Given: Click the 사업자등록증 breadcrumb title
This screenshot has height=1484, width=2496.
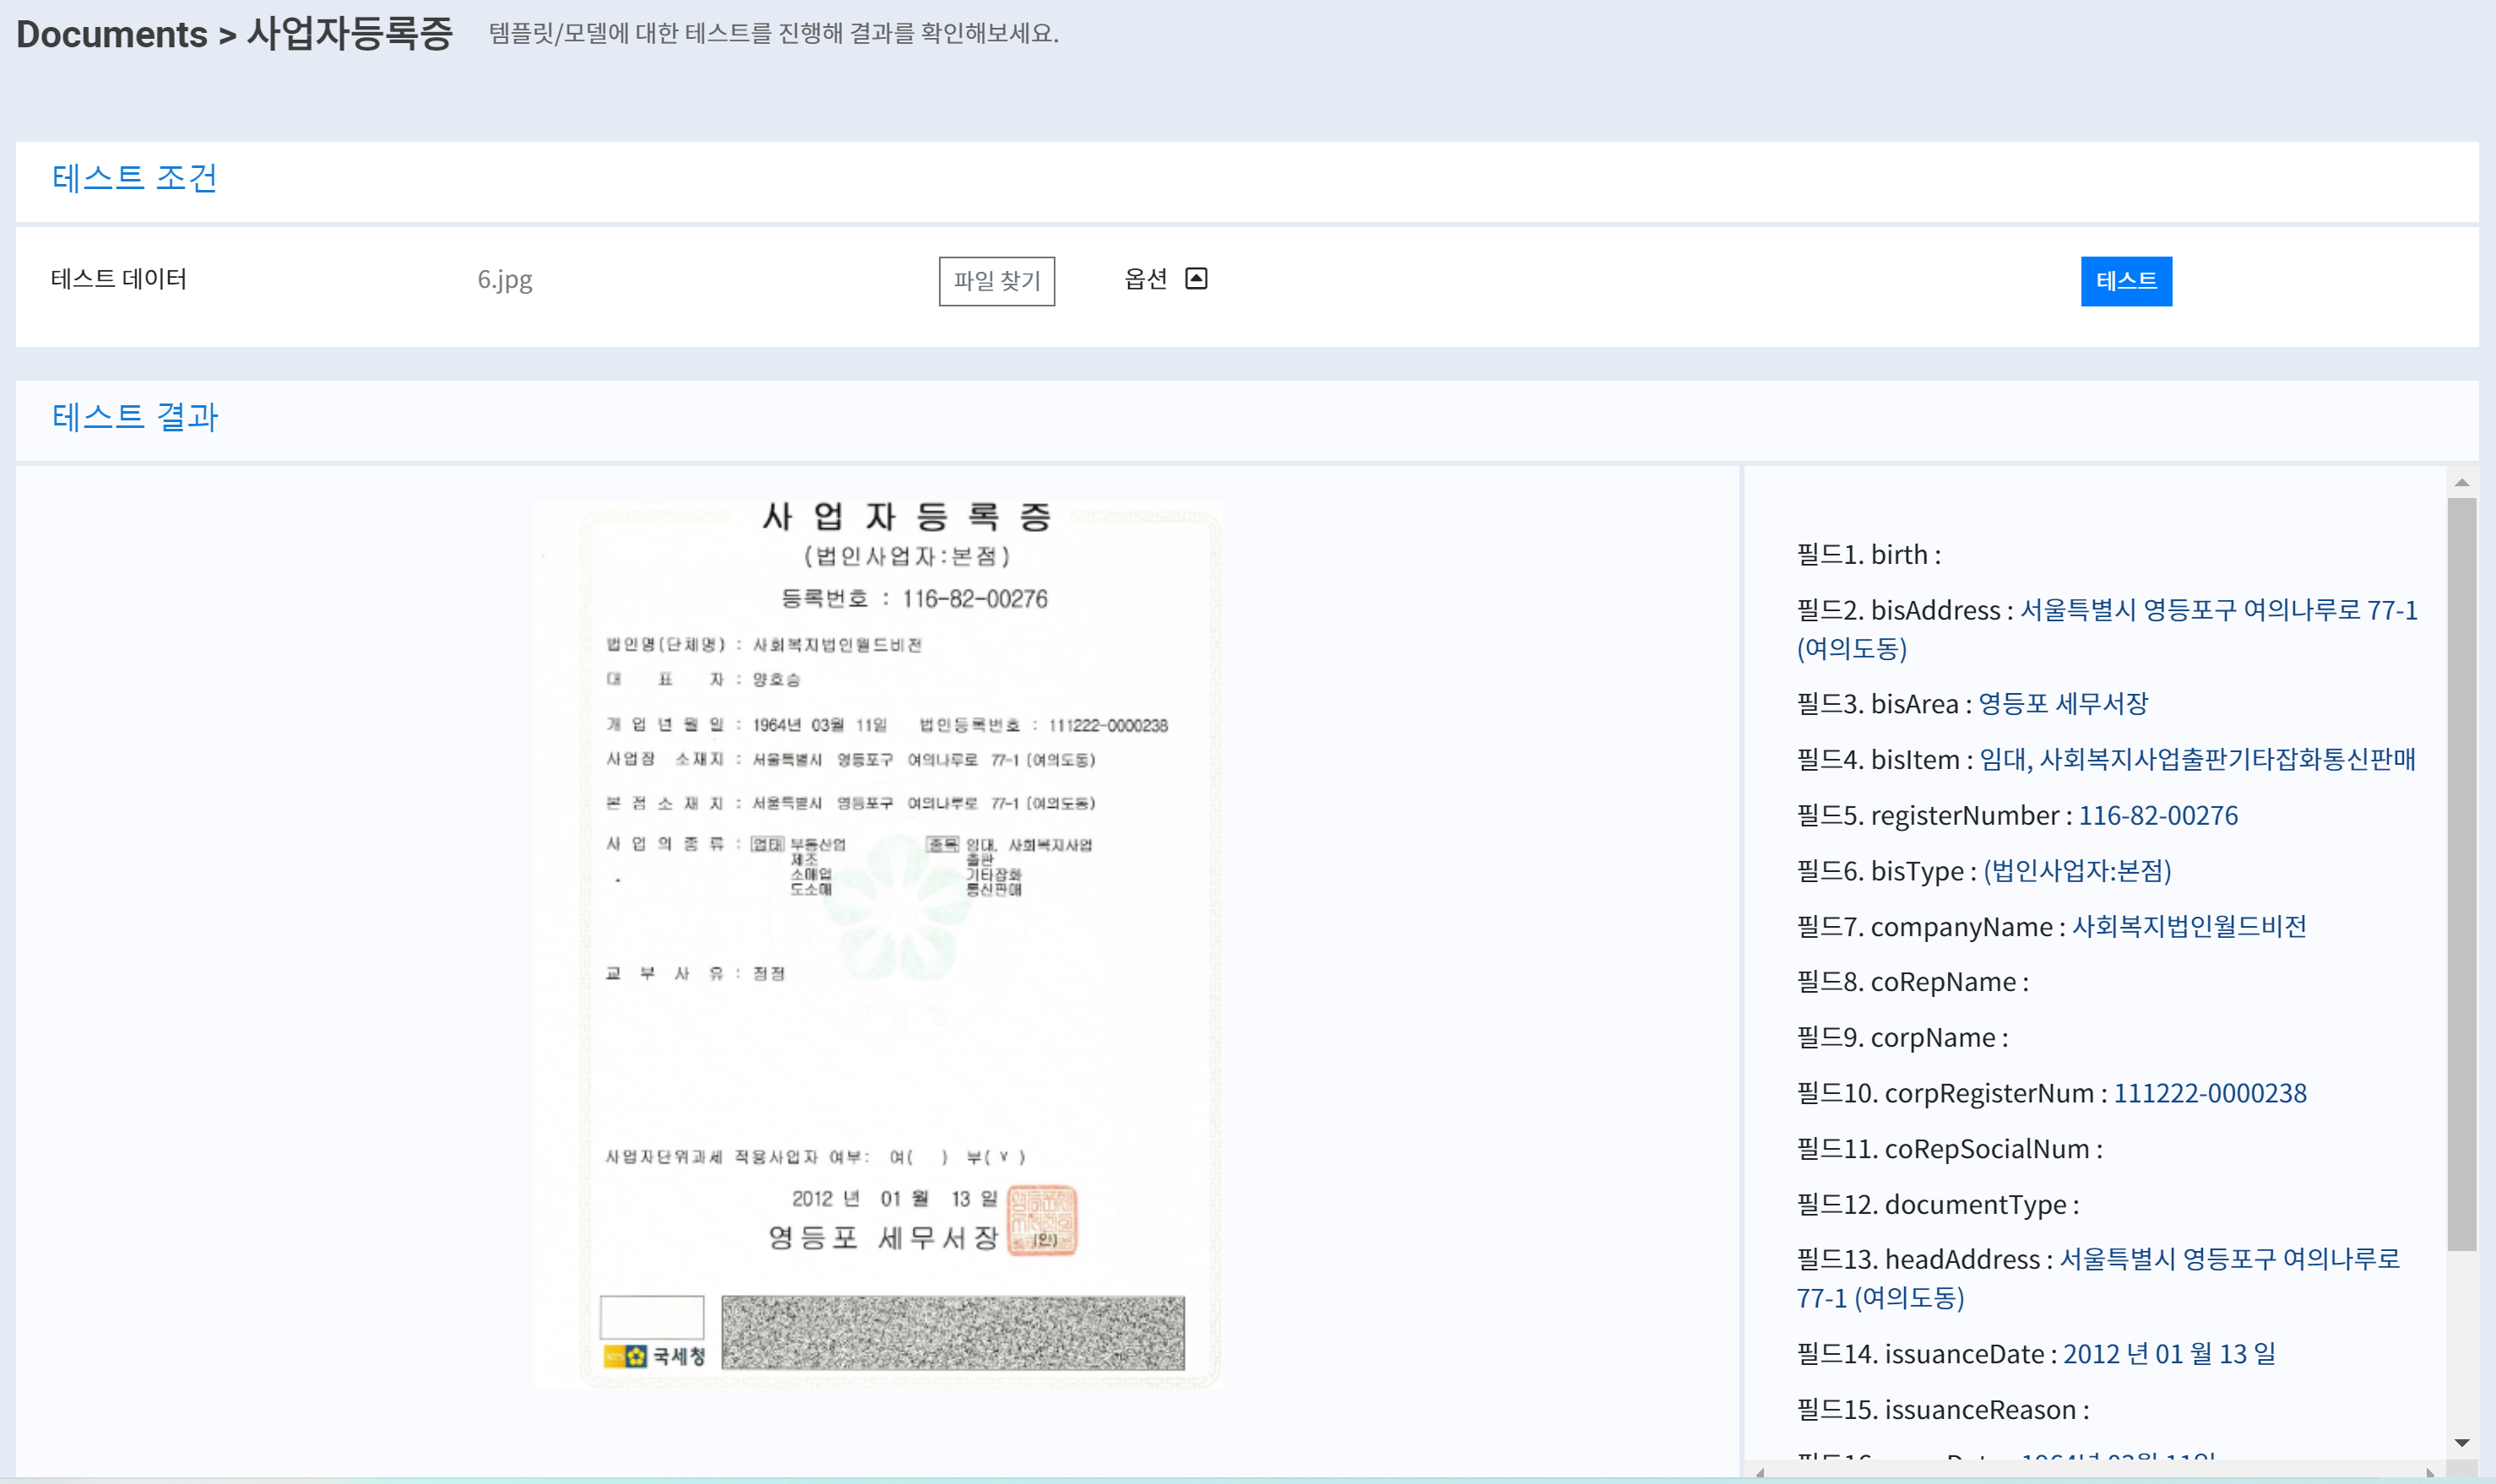Looking at the screenshot, I should [x=350, y=34].
